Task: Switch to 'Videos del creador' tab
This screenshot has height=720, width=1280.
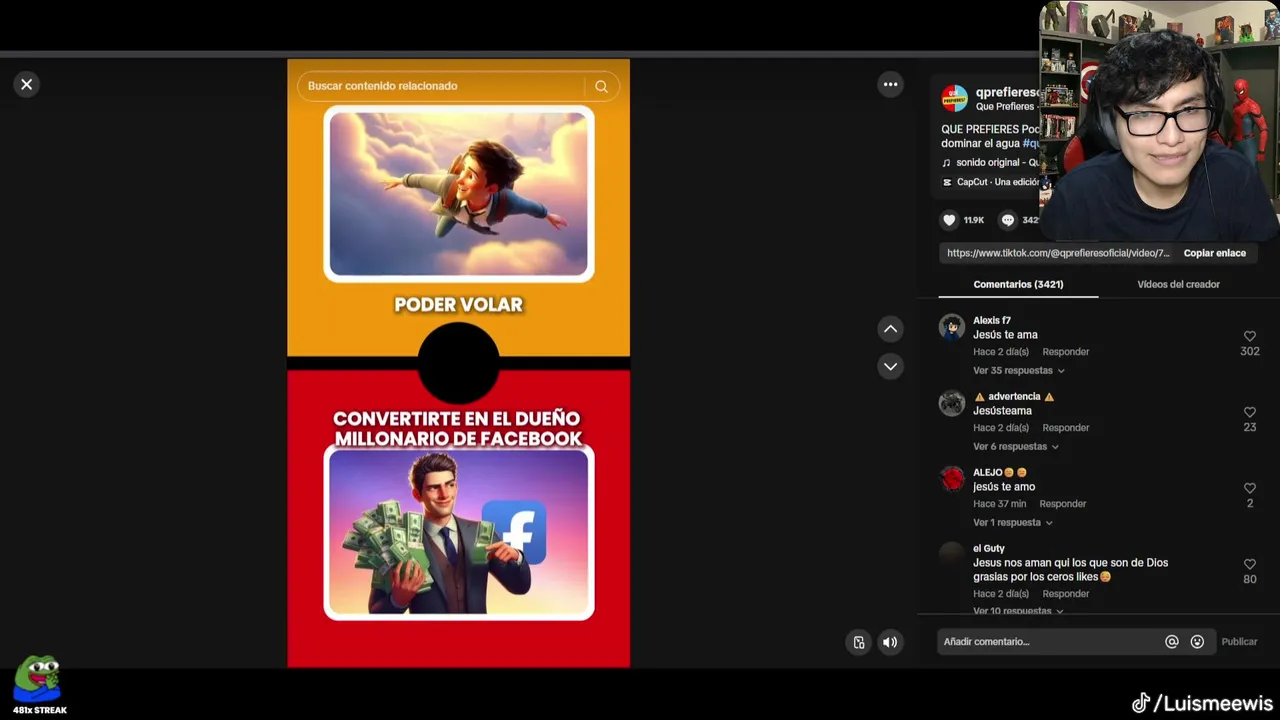Action: coord(1178,284)
